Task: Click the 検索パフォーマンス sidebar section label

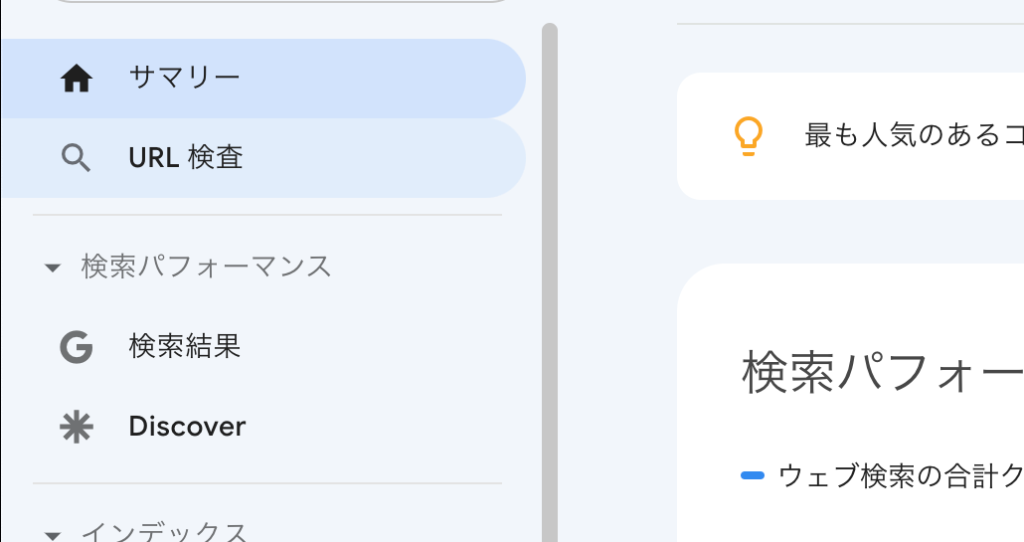Action: [206, 266]
